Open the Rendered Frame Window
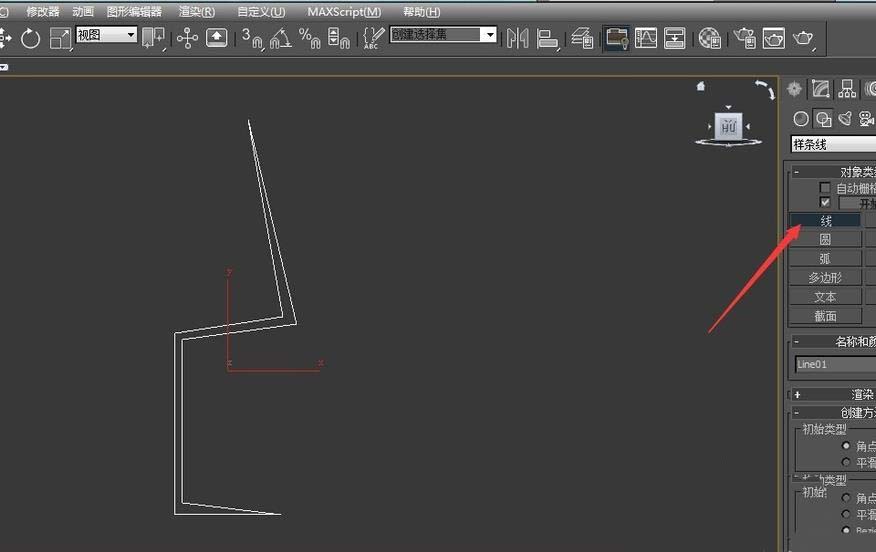Image resolution: width=876 pixels, height=552 pixels. (x=774, y=39)
